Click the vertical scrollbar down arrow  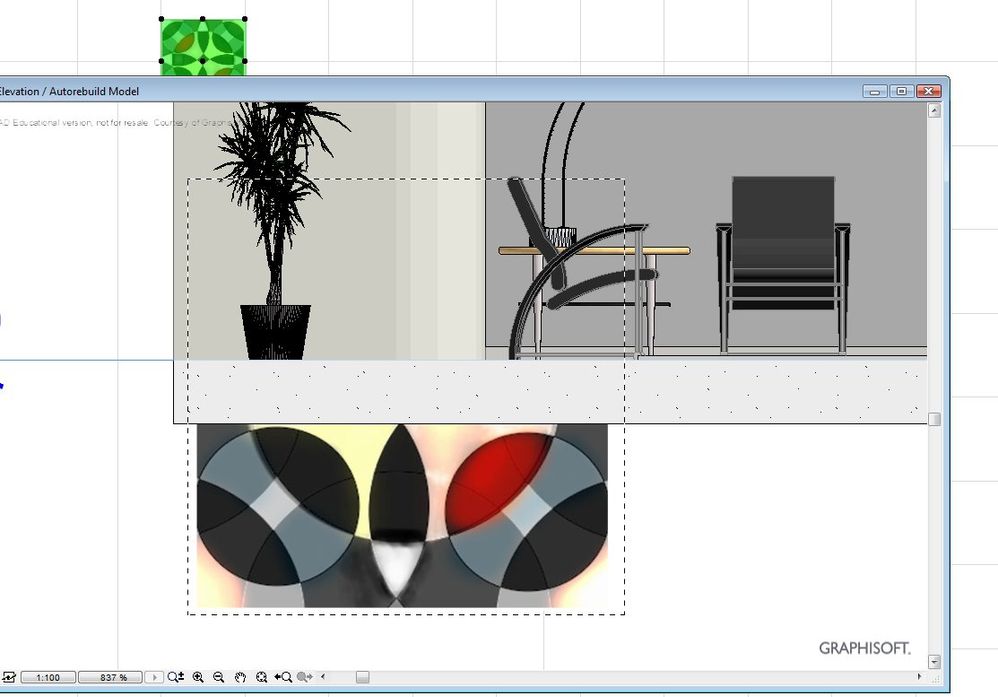tap(934, 662)
